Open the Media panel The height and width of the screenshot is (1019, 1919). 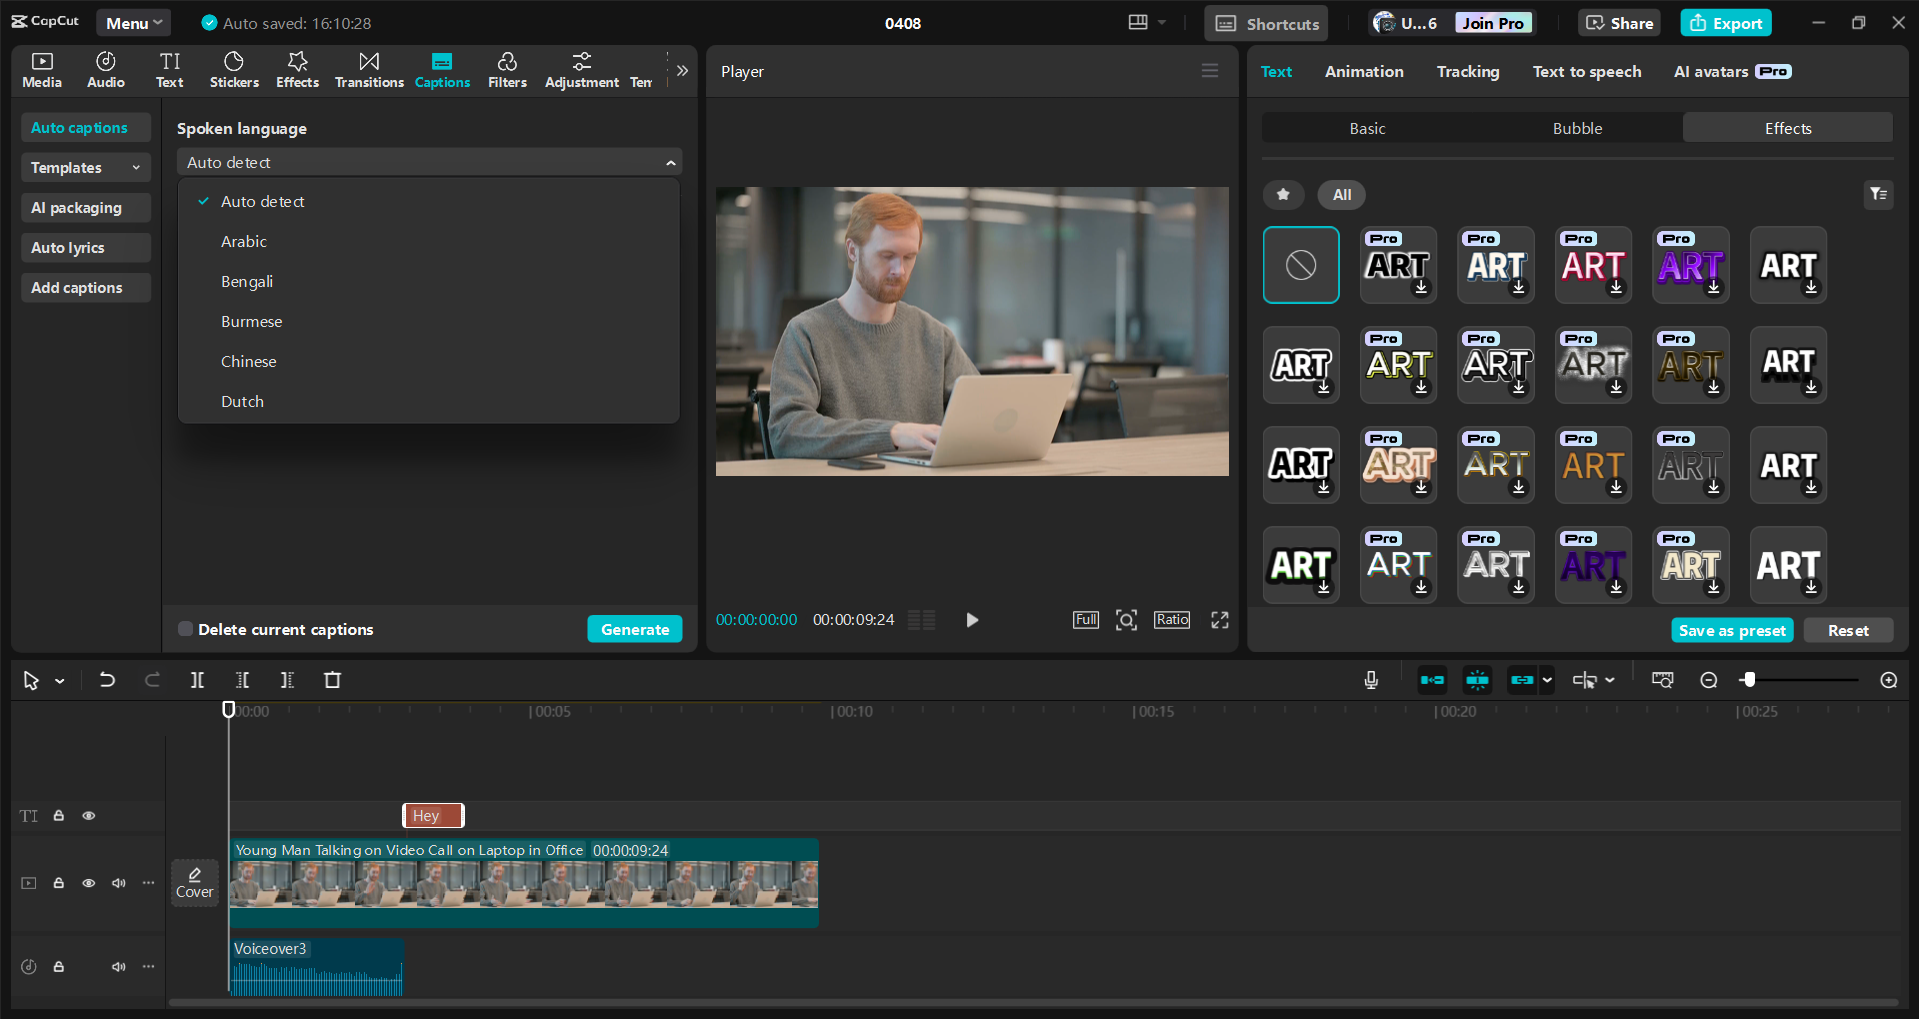tap(41, 69)
